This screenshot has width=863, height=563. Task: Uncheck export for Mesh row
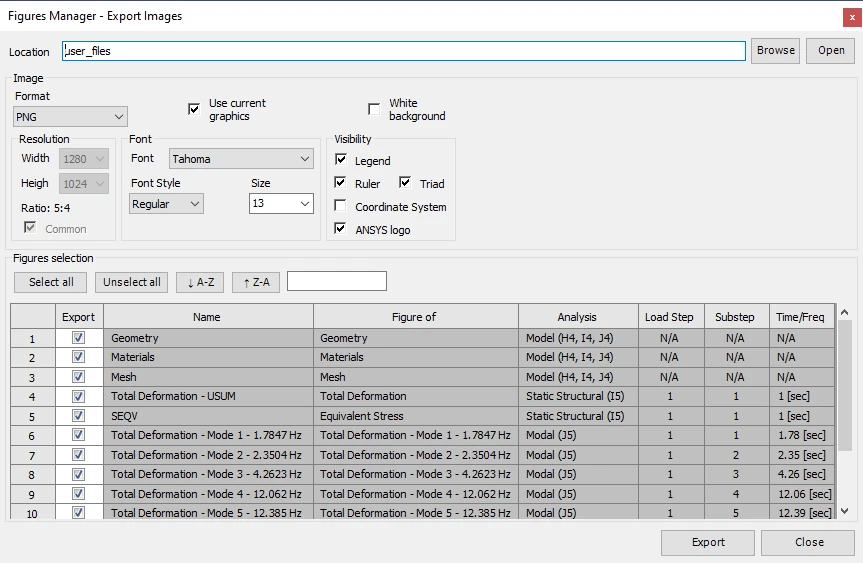(x=79, y=377)
